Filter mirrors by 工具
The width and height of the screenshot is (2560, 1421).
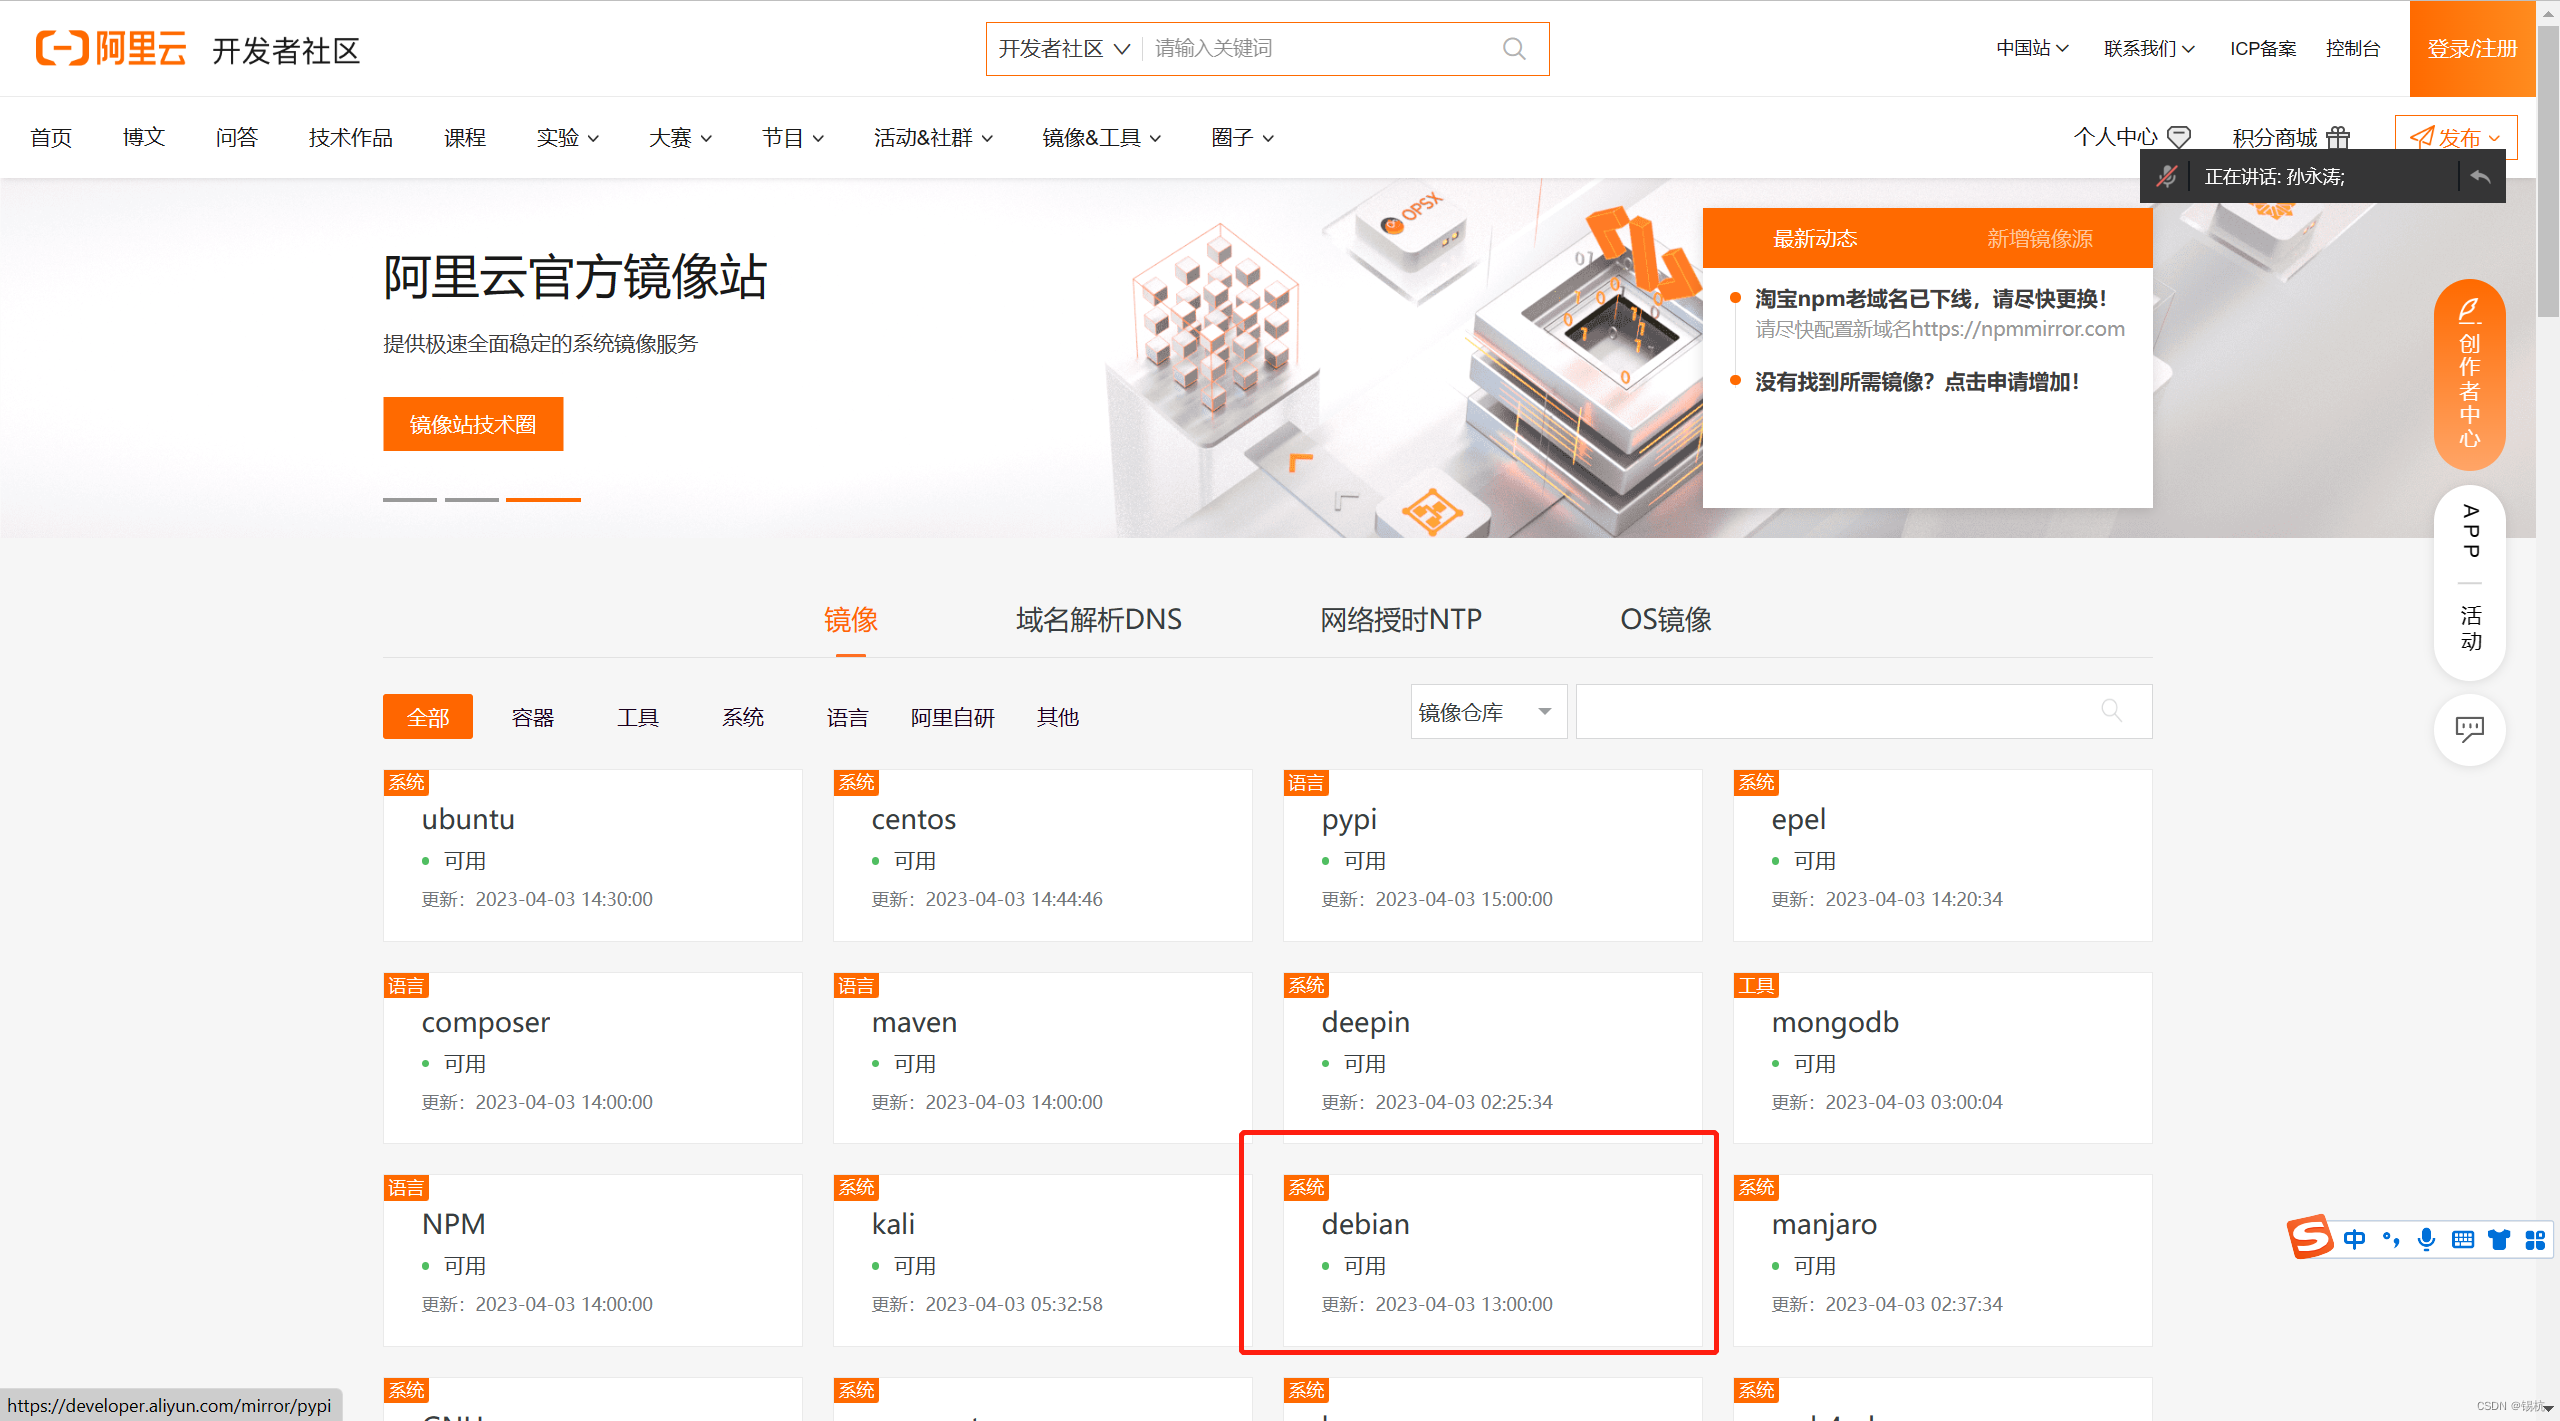pyautogui.click(x=638, y=716)
